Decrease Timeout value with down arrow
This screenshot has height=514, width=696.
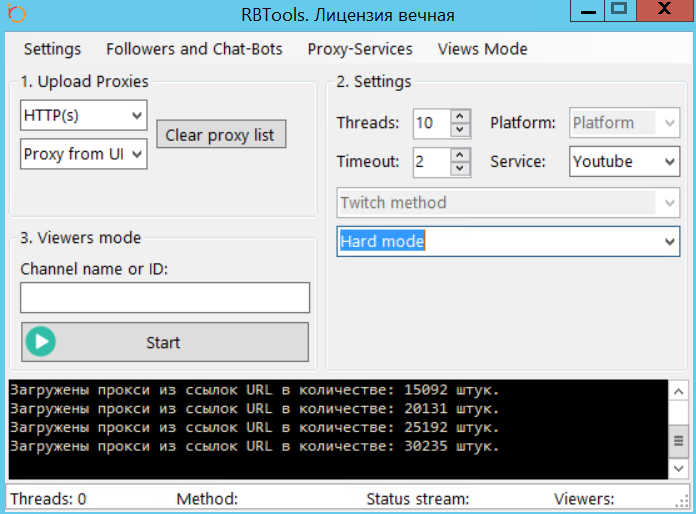click(x=460, y=168)
